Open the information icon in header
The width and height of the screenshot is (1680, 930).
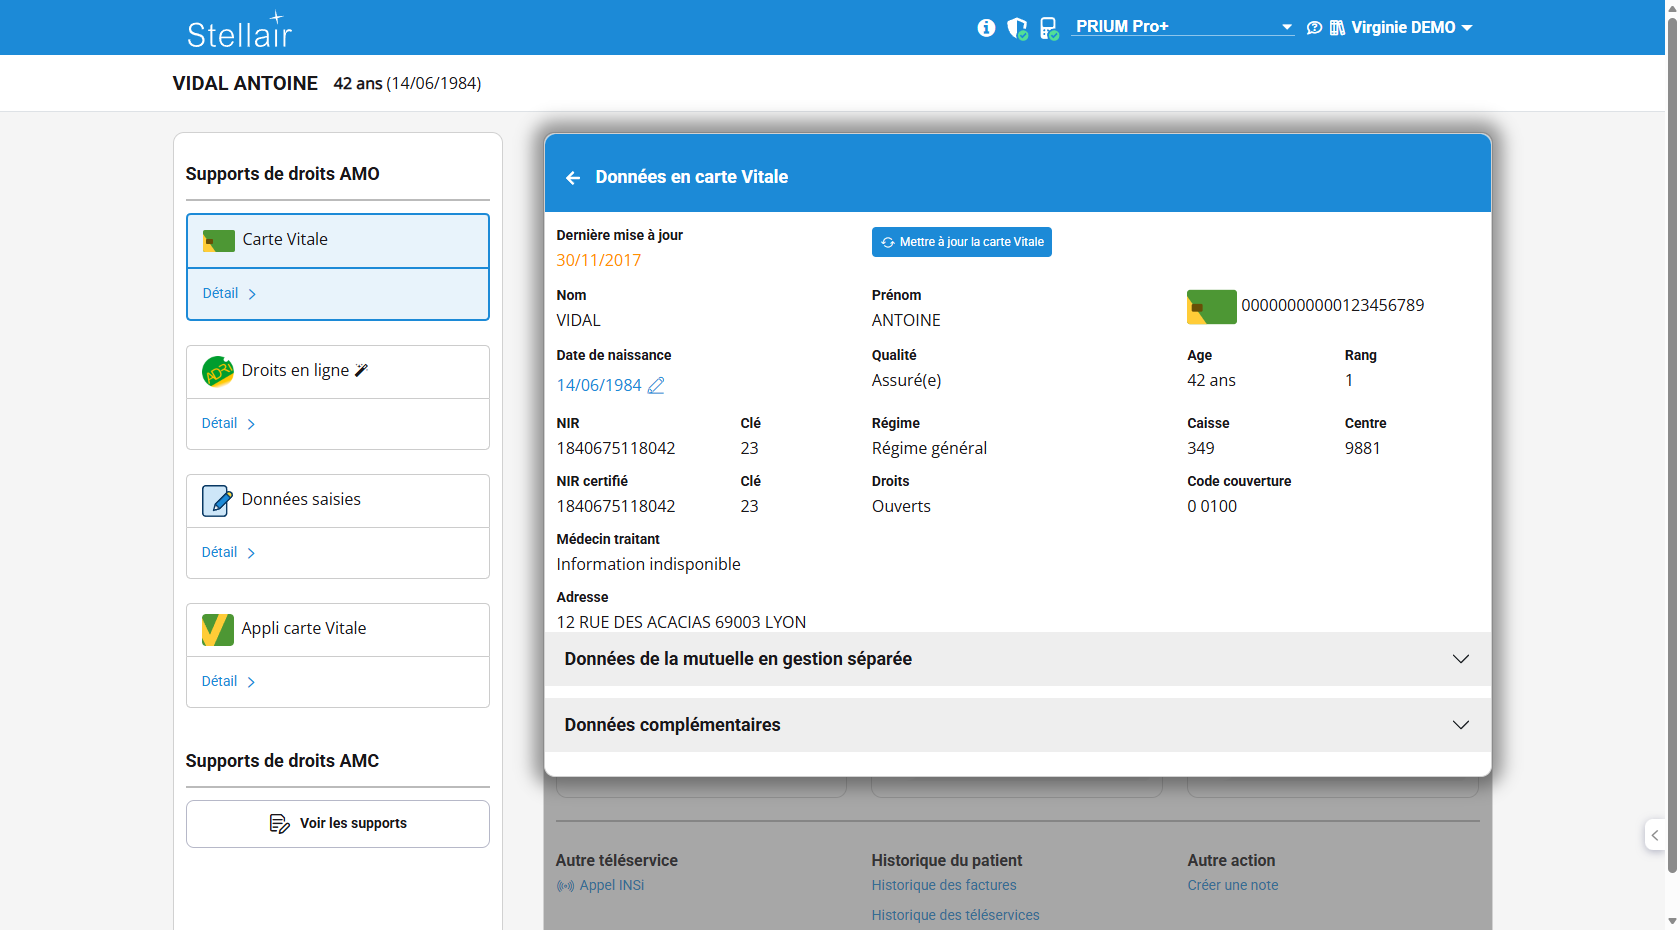(986, 28)
